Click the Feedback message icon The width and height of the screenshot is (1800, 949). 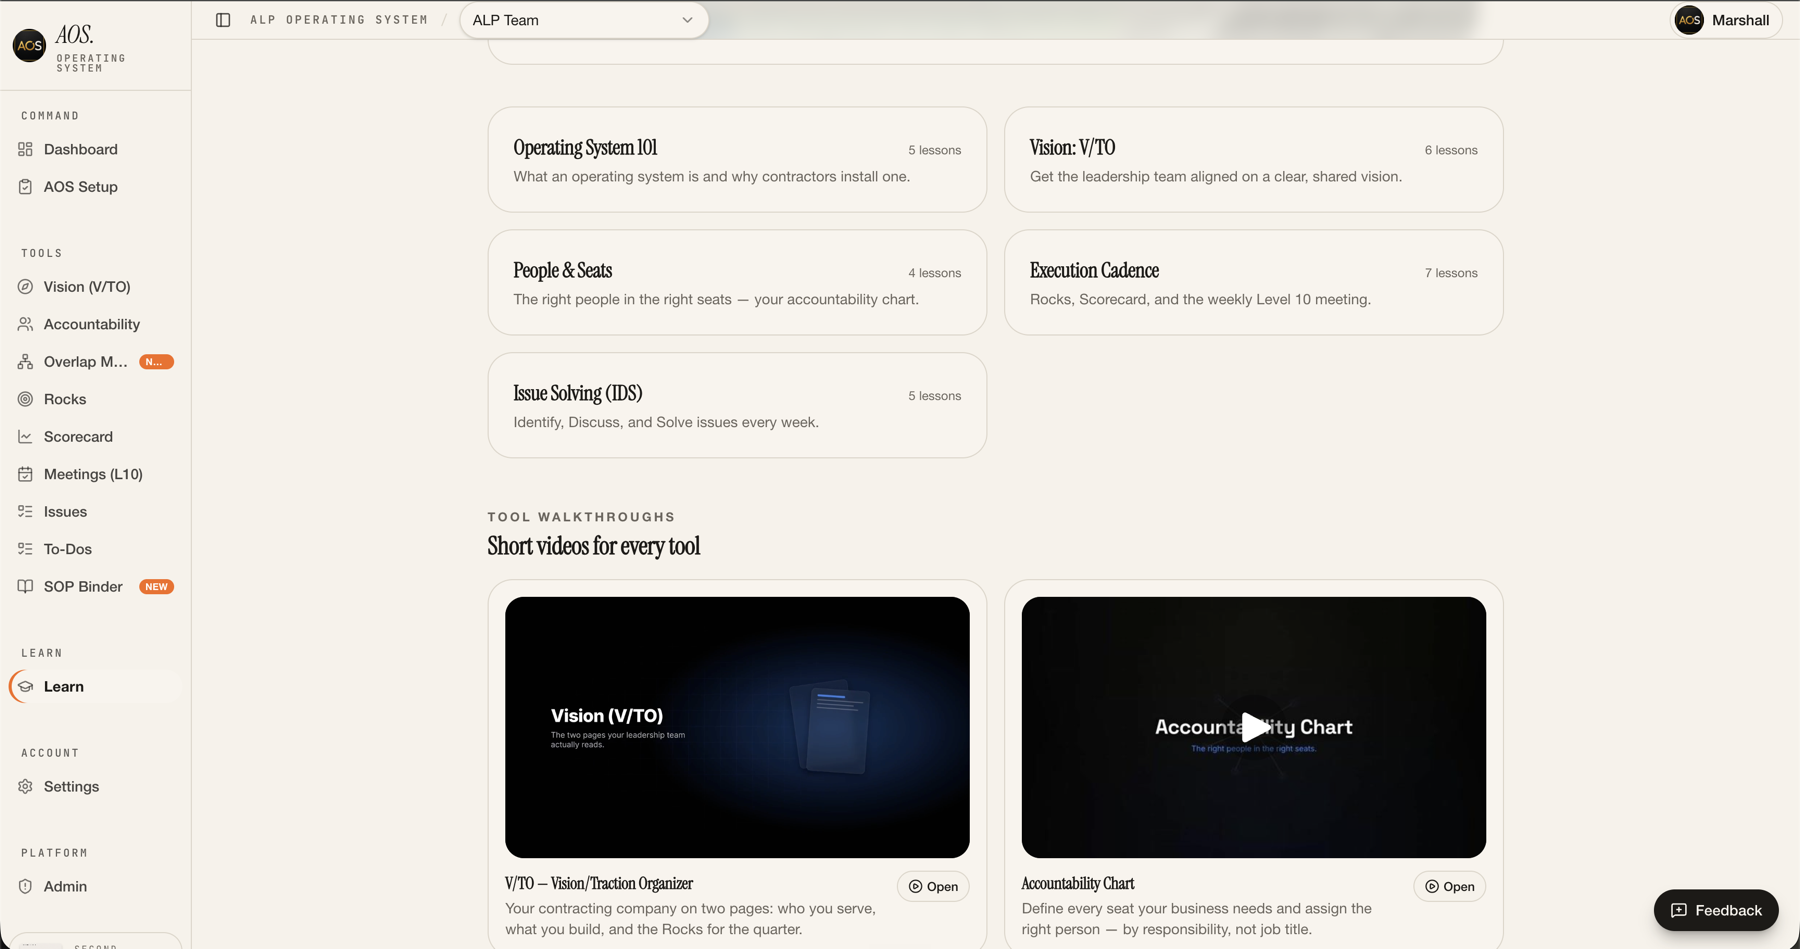click(1679, 910)
